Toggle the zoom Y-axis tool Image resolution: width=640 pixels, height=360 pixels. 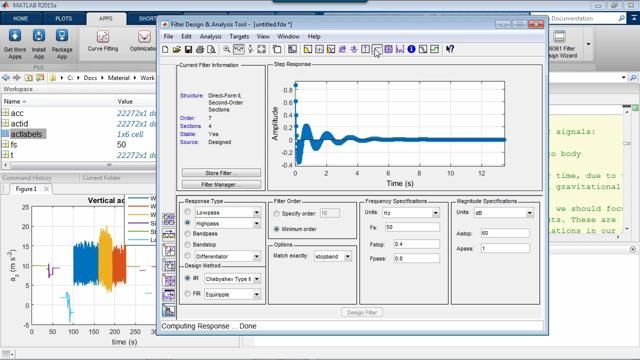click(x=250, y=49)
